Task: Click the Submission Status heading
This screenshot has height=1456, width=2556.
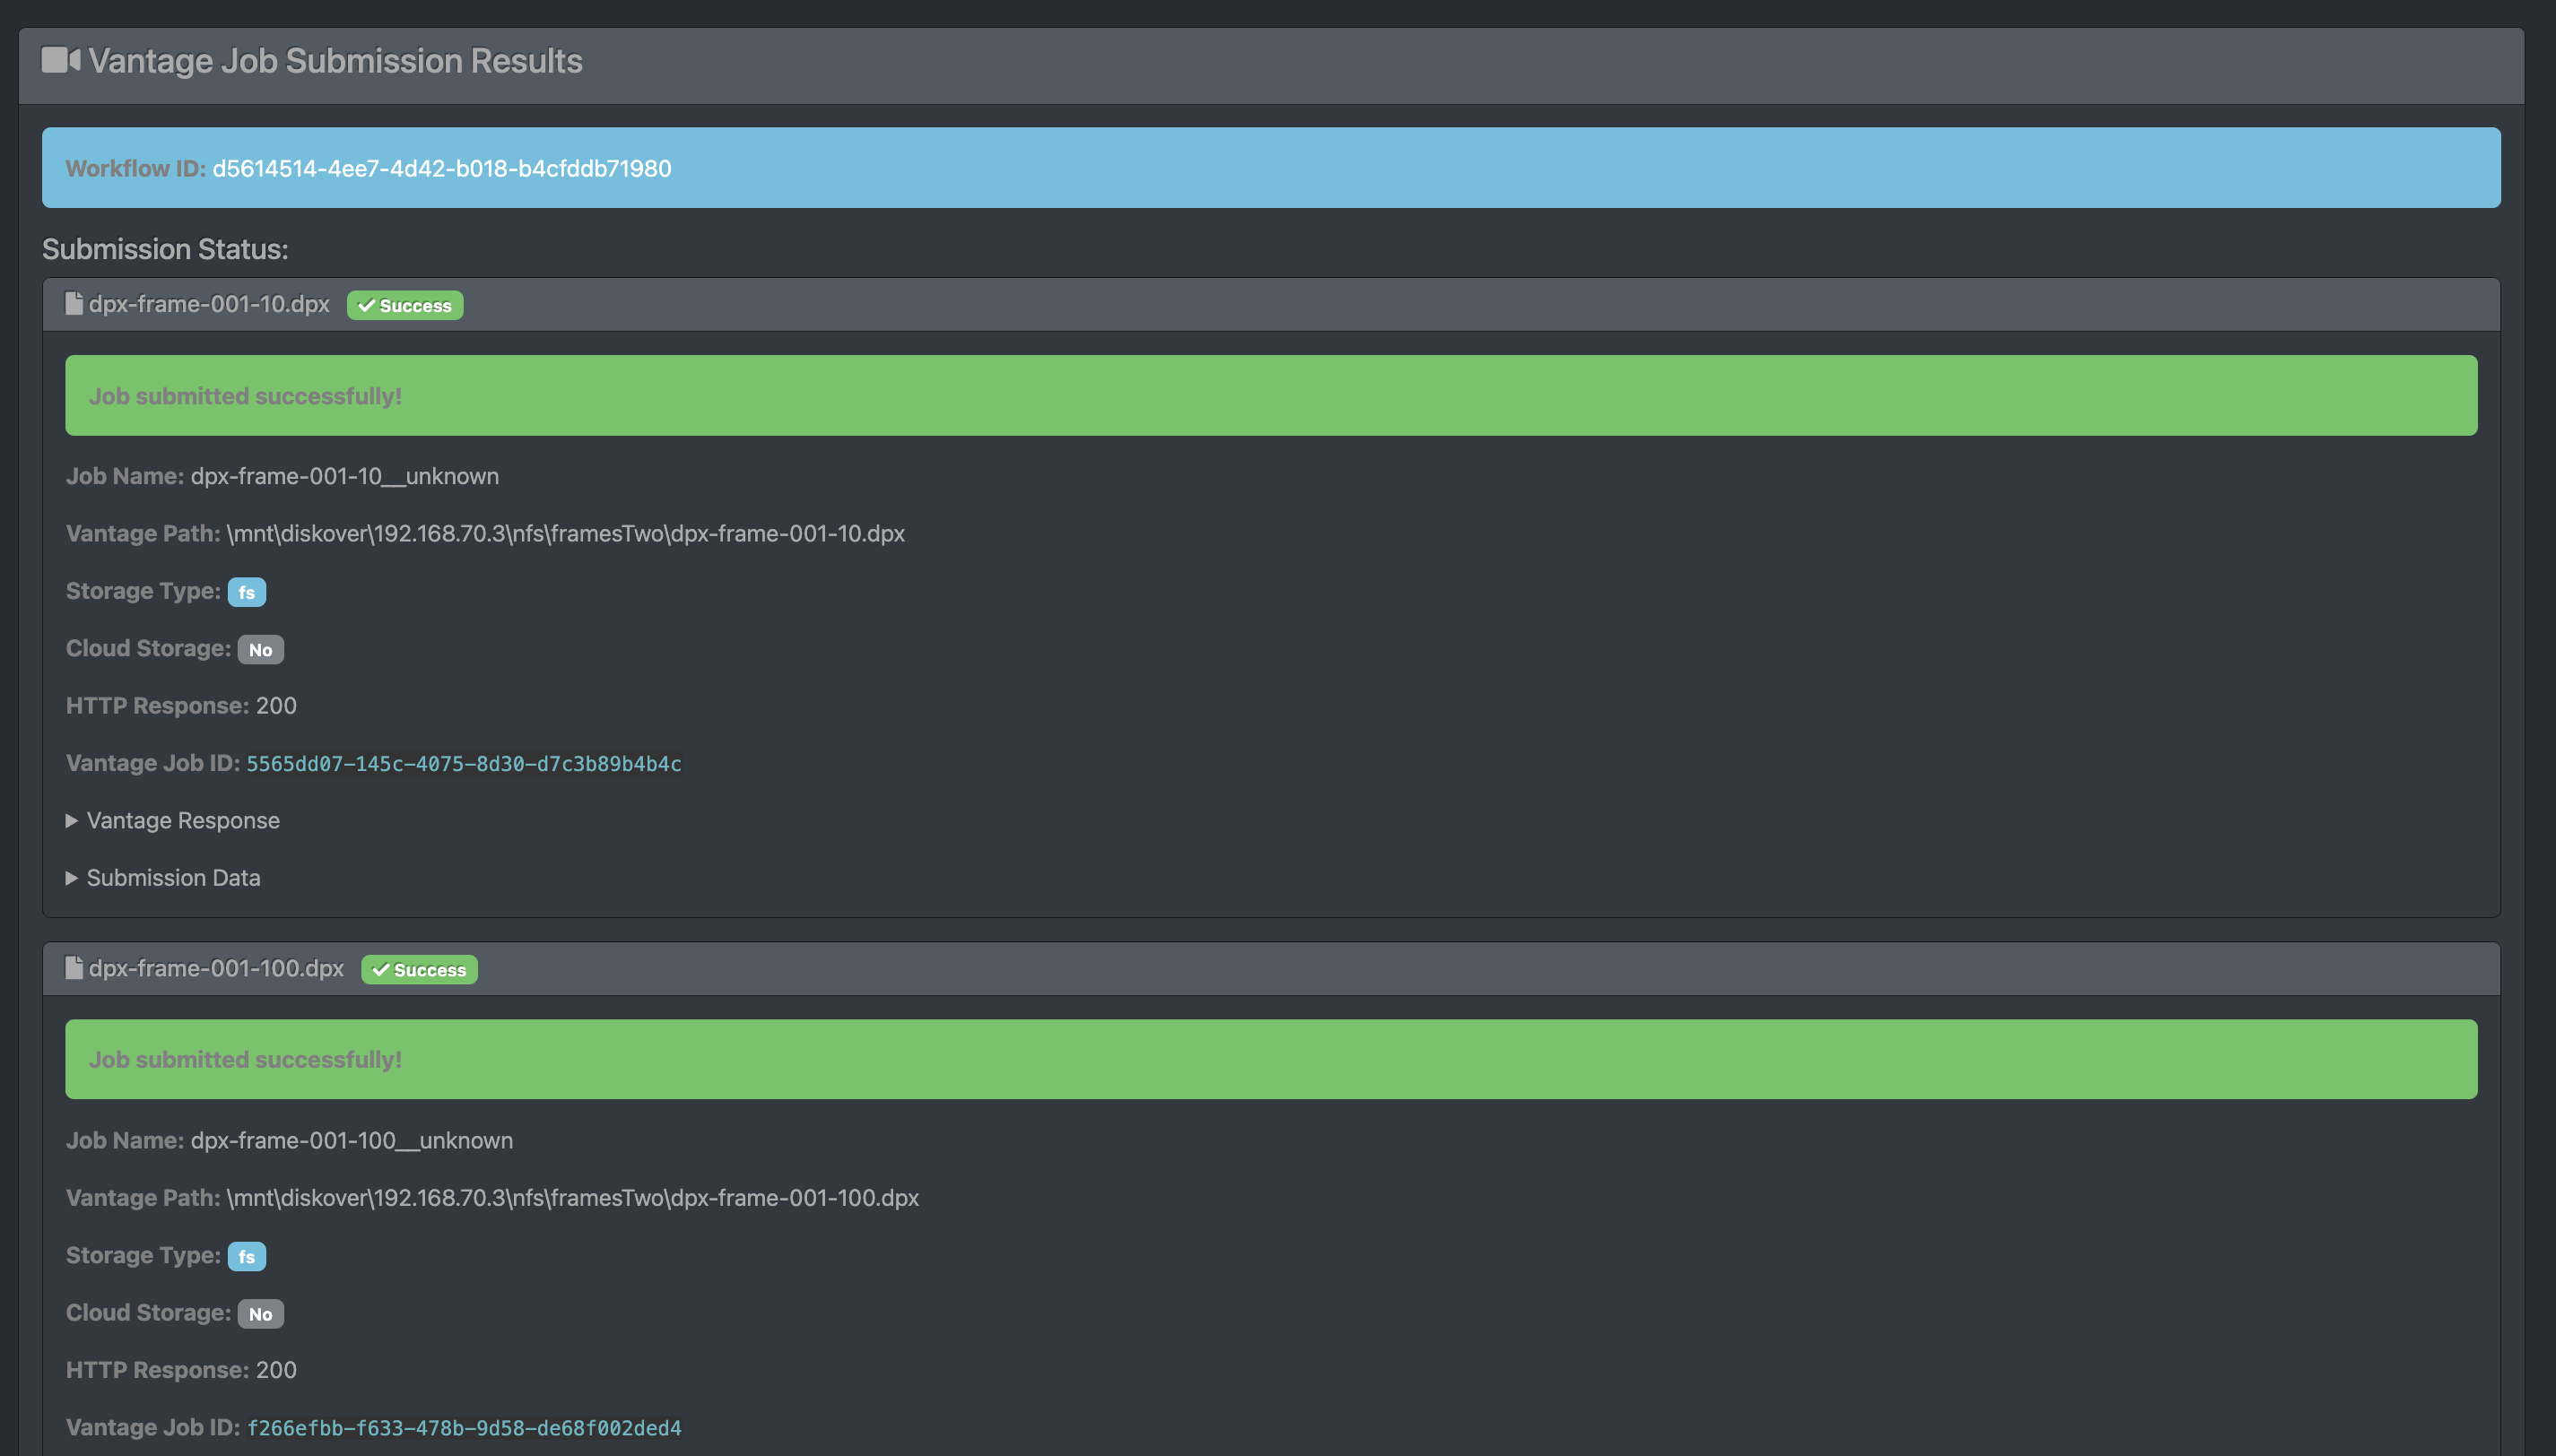Action: tap(165, 248)
